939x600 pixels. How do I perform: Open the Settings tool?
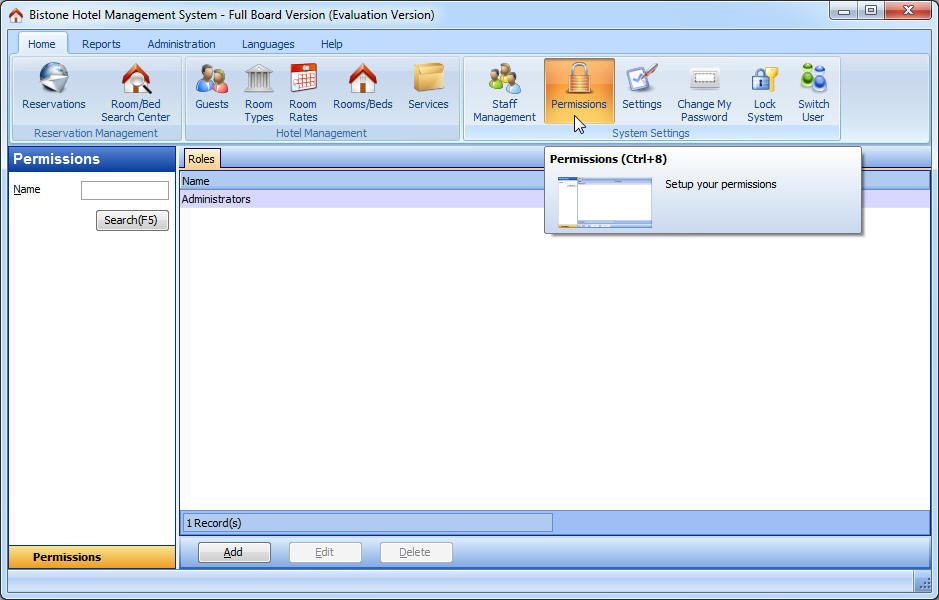[641, 88]
